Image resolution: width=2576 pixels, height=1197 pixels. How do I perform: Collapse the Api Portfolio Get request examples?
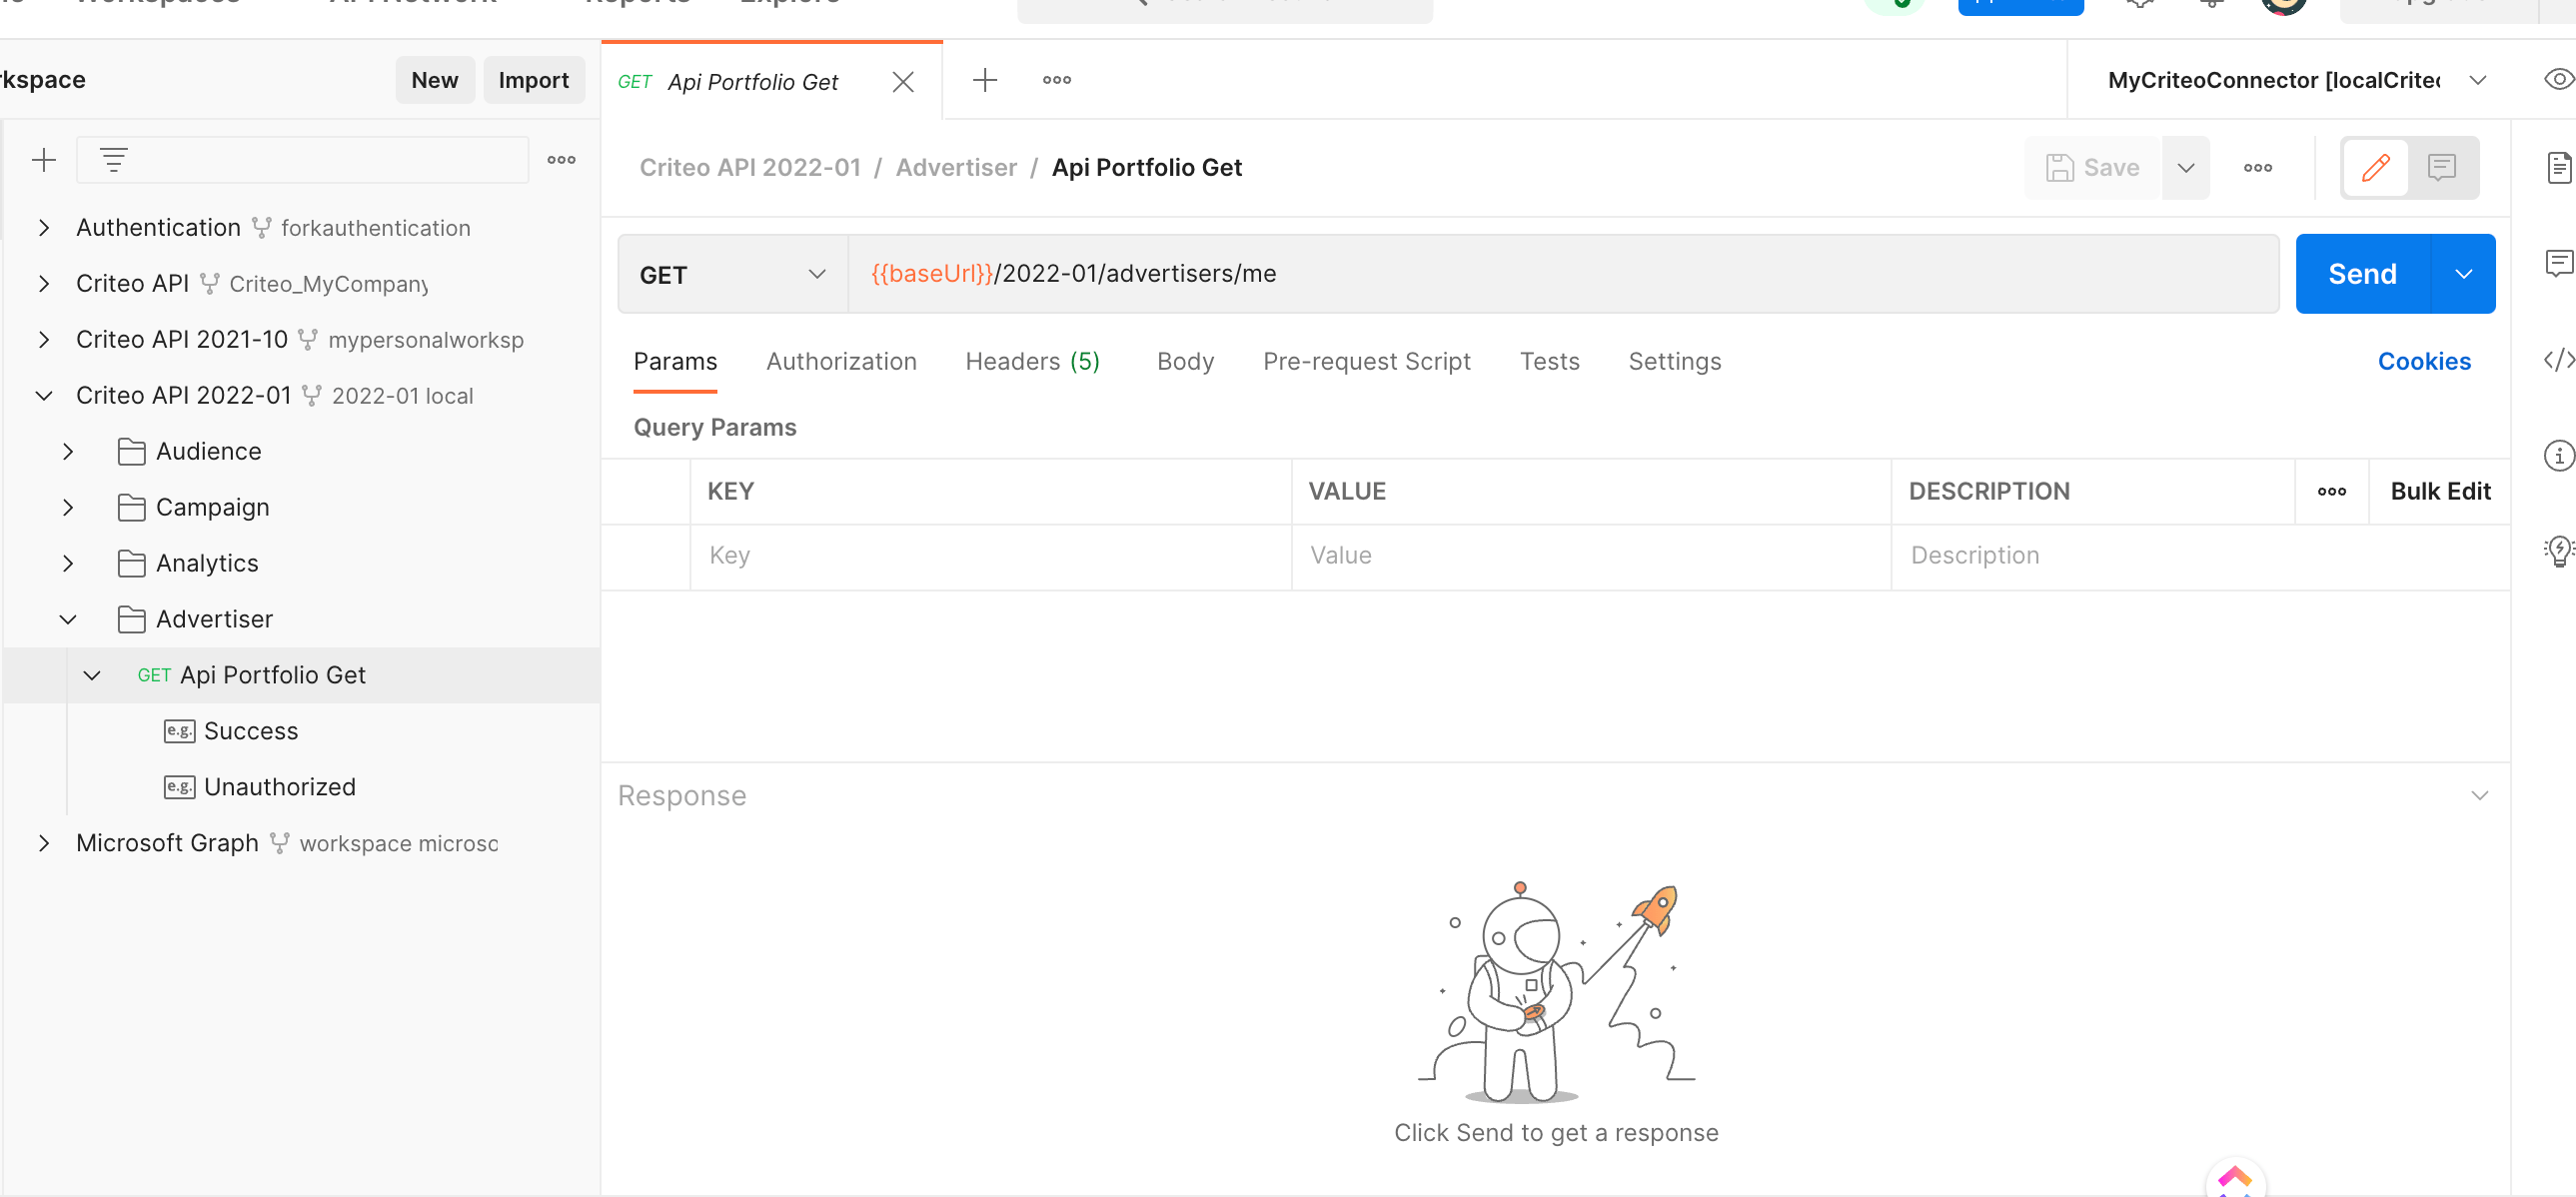[91, 676]
